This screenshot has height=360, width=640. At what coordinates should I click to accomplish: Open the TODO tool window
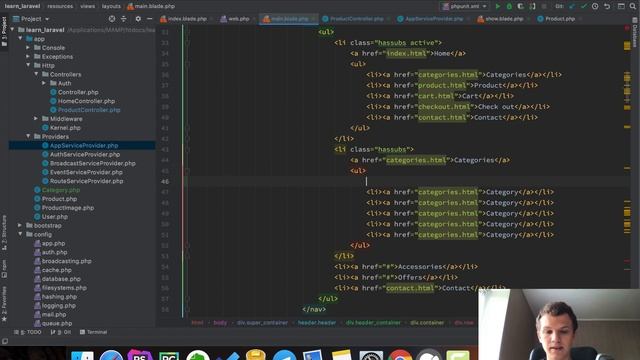[x=28, y=332]
